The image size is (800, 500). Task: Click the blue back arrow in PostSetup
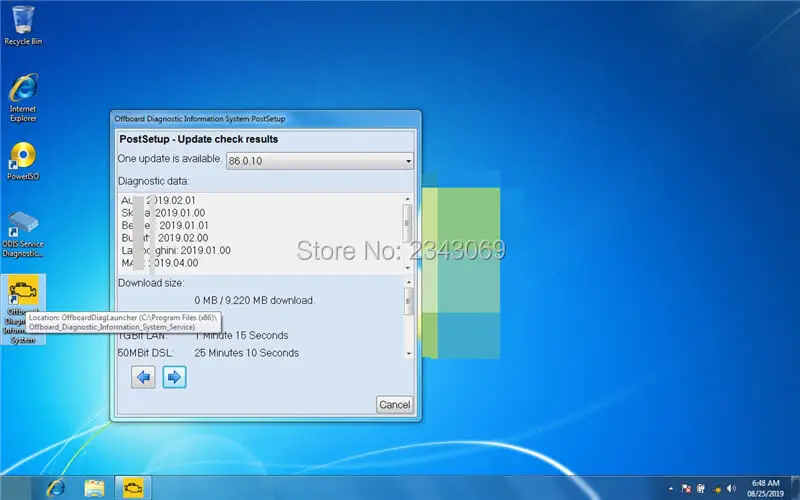[143, 377]
